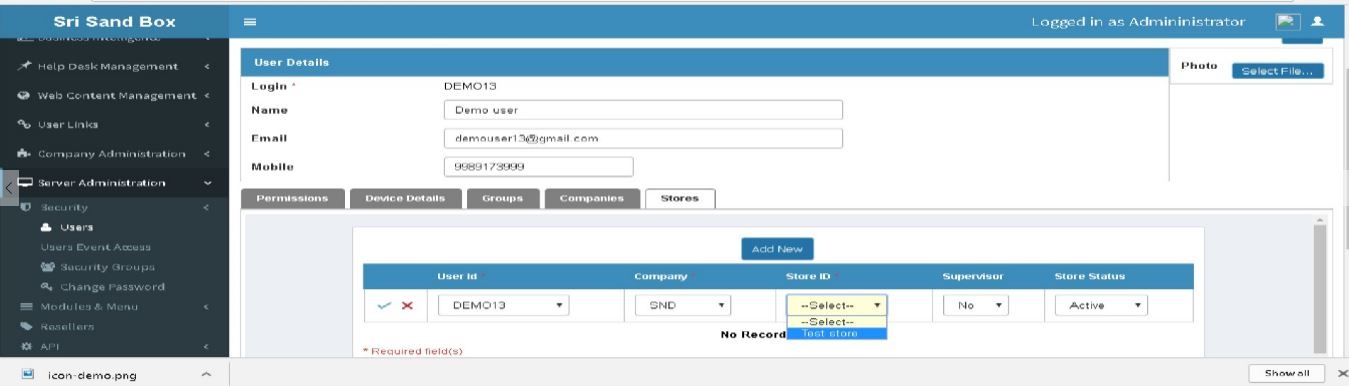
Task: Click the Change Password key icon
Action: tap(47, 287)
